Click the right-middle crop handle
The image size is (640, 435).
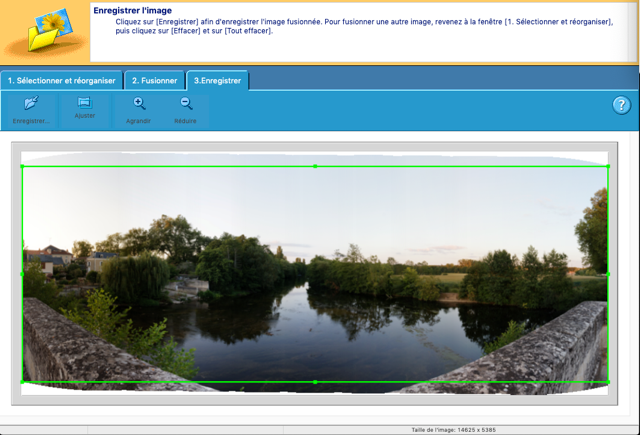pyautogui.click(x=608, y=274)
